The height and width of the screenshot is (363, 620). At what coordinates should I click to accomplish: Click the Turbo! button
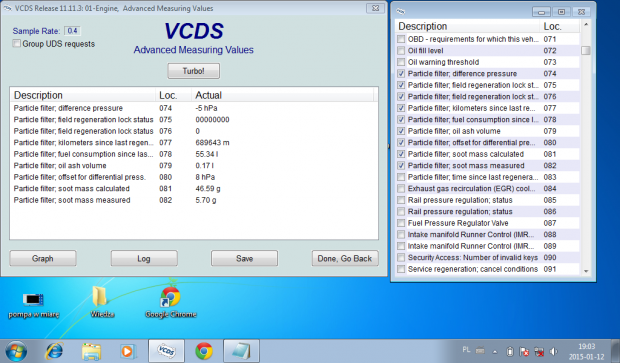pyautogui.click(x=193, y=71)
